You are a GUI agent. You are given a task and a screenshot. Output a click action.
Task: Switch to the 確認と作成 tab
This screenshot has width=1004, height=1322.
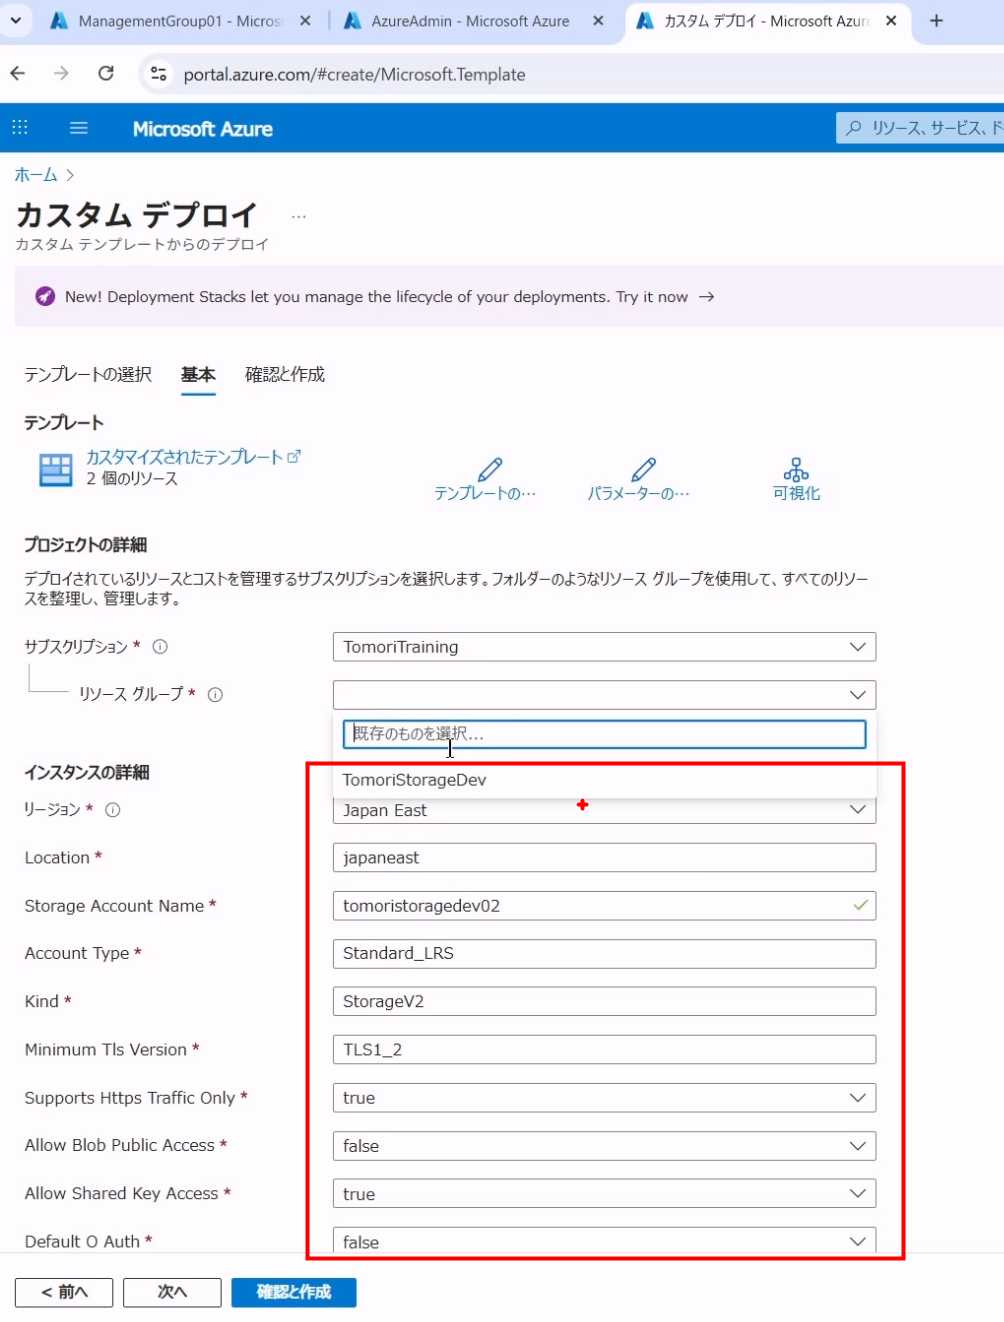coord(285,375)
